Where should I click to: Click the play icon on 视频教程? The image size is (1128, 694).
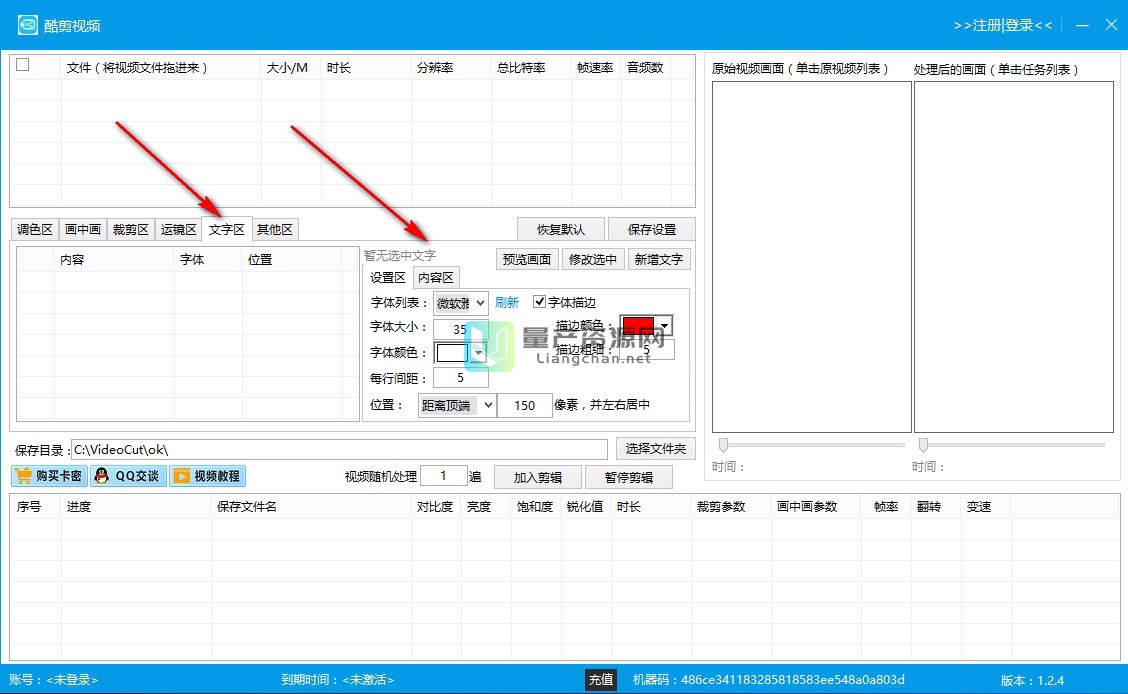pyautogui.click(x=181, y=475)
